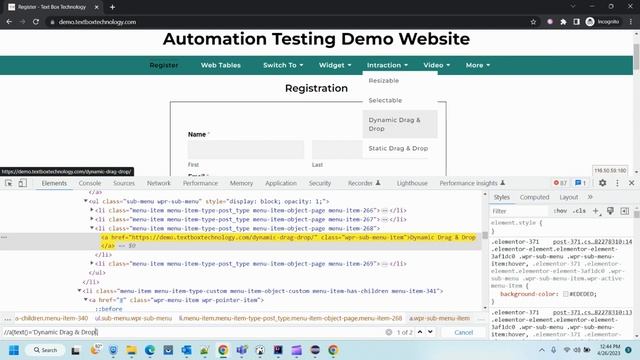
Task: Switch to the Network tab
Action: 159,183
